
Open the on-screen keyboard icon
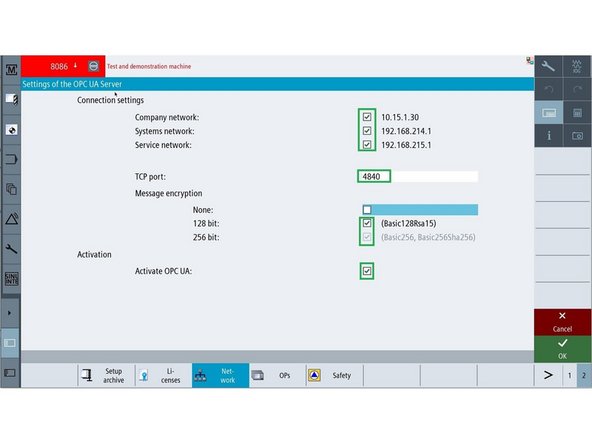(x=548, y=113)
